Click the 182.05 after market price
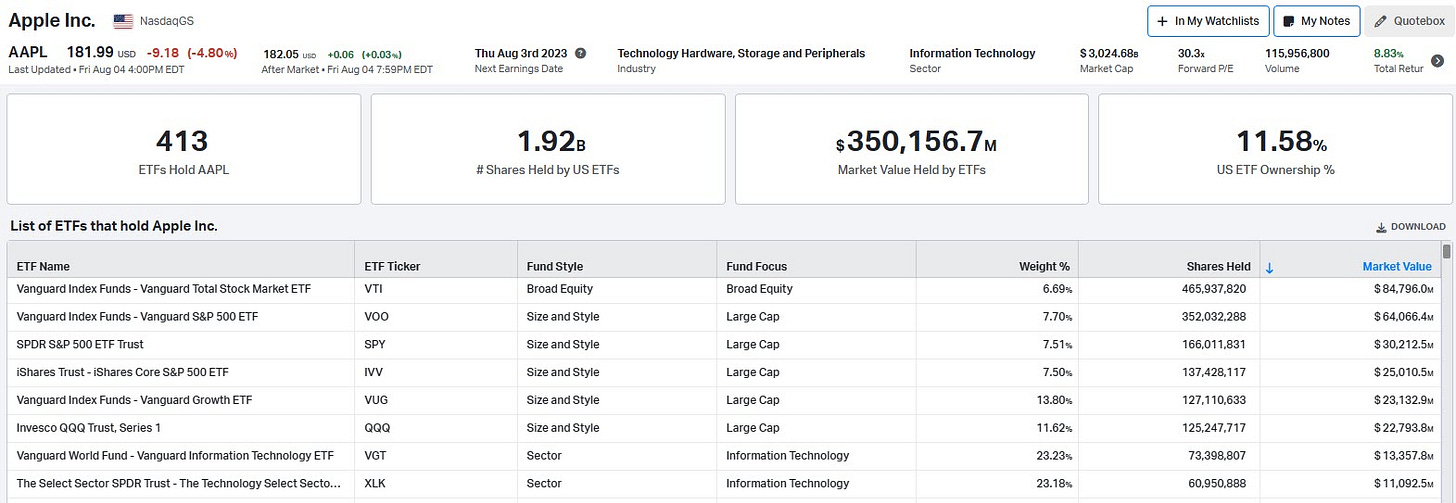Image resolution: width=1456 pixels, height=503 pixels. click(279, 54)
